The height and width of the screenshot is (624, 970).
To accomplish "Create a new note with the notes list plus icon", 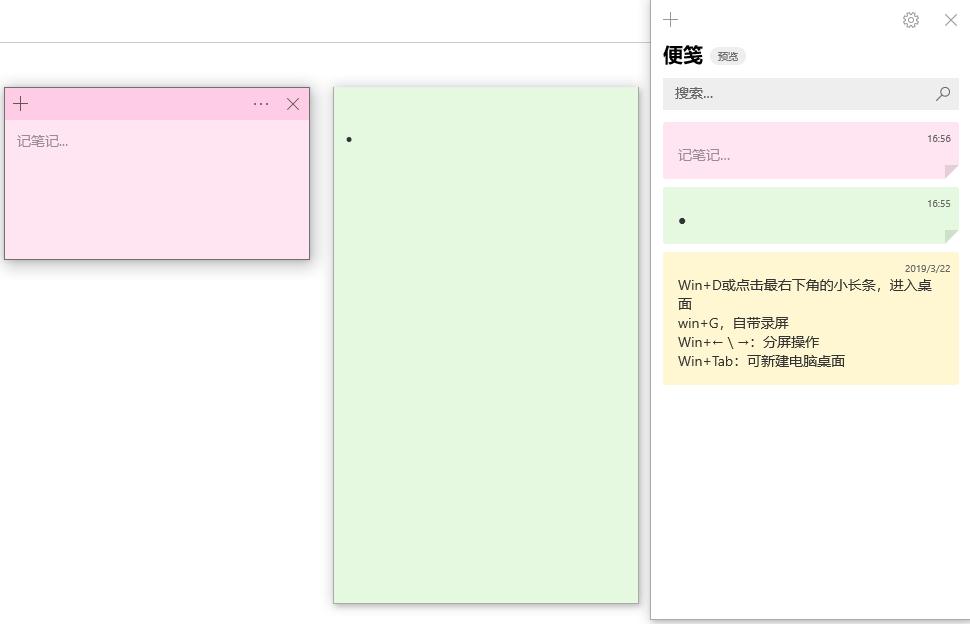I will [x=670, y=19].
